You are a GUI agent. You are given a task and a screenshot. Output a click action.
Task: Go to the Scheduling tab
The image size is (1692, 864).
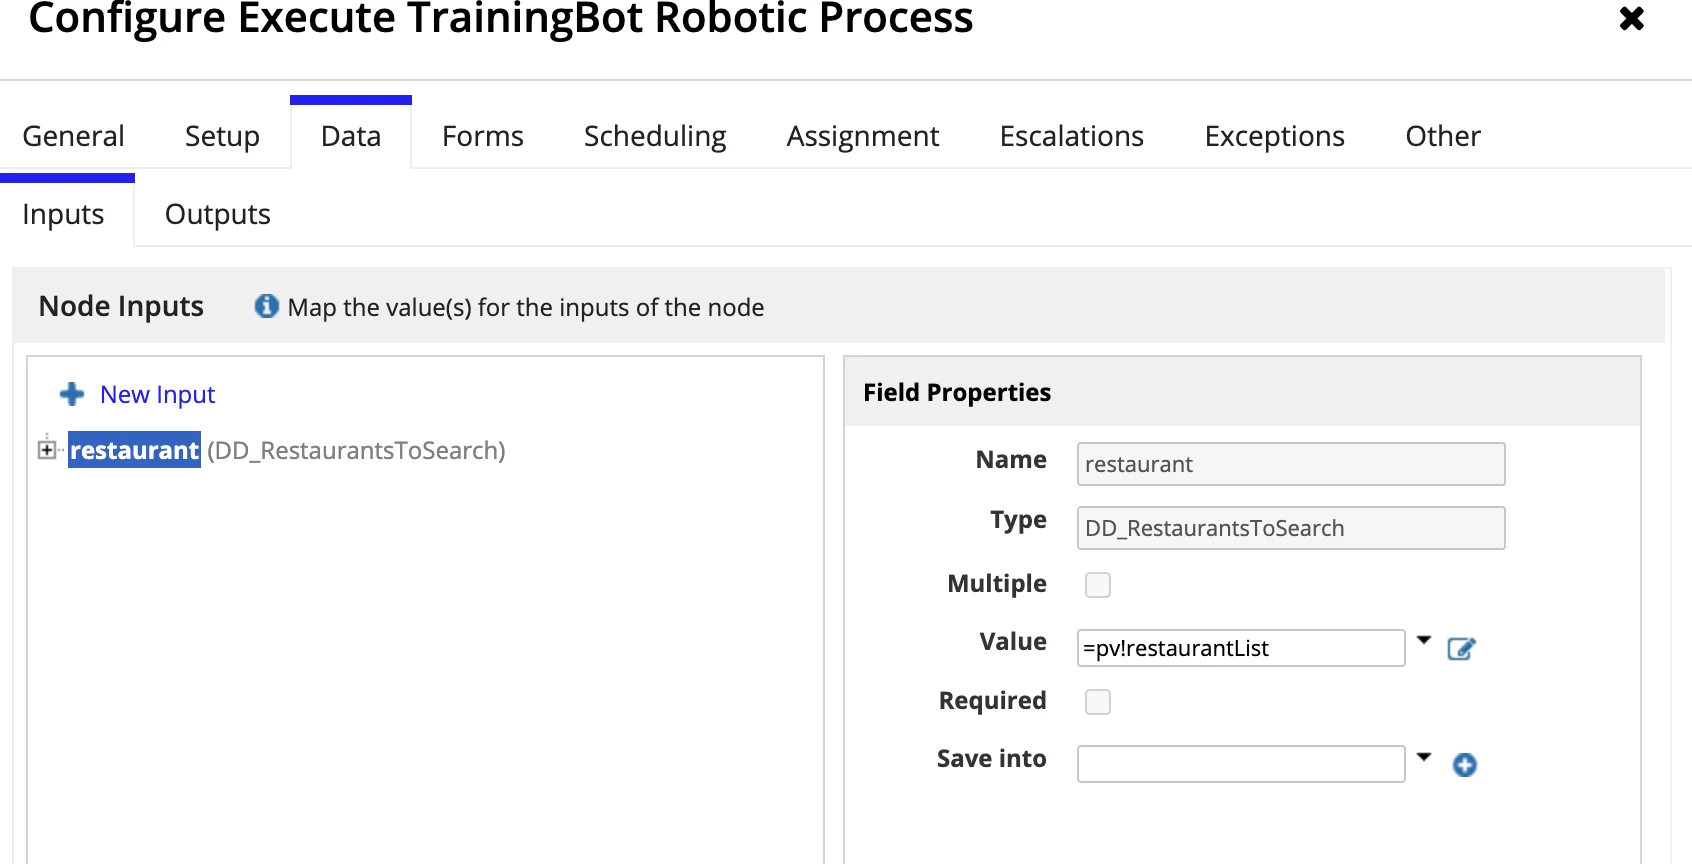[655, 136]
